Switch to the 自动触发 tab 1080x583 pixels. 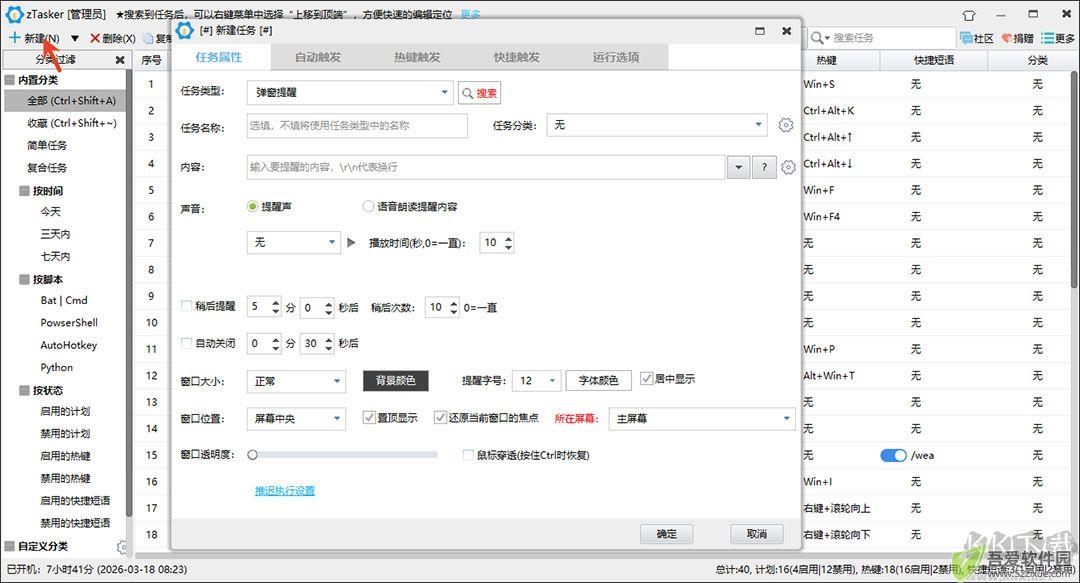(318, 57)
